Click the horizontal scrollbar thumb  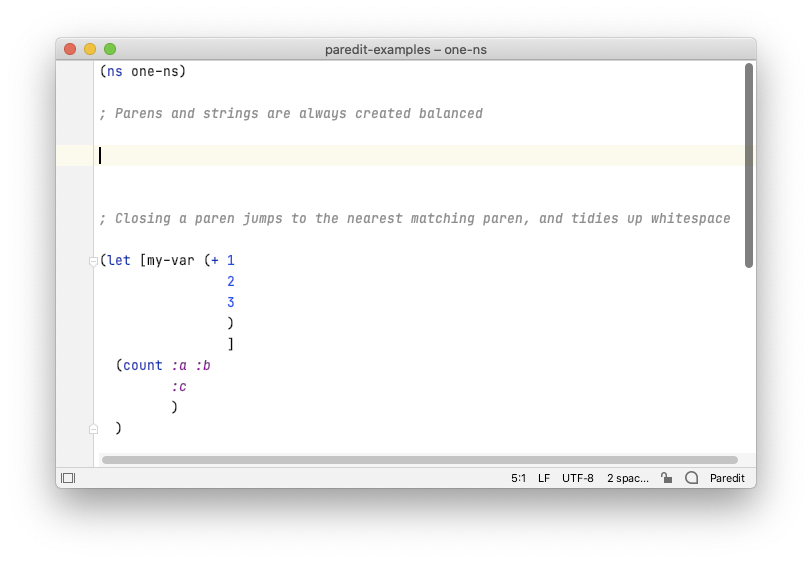(420, 460)
